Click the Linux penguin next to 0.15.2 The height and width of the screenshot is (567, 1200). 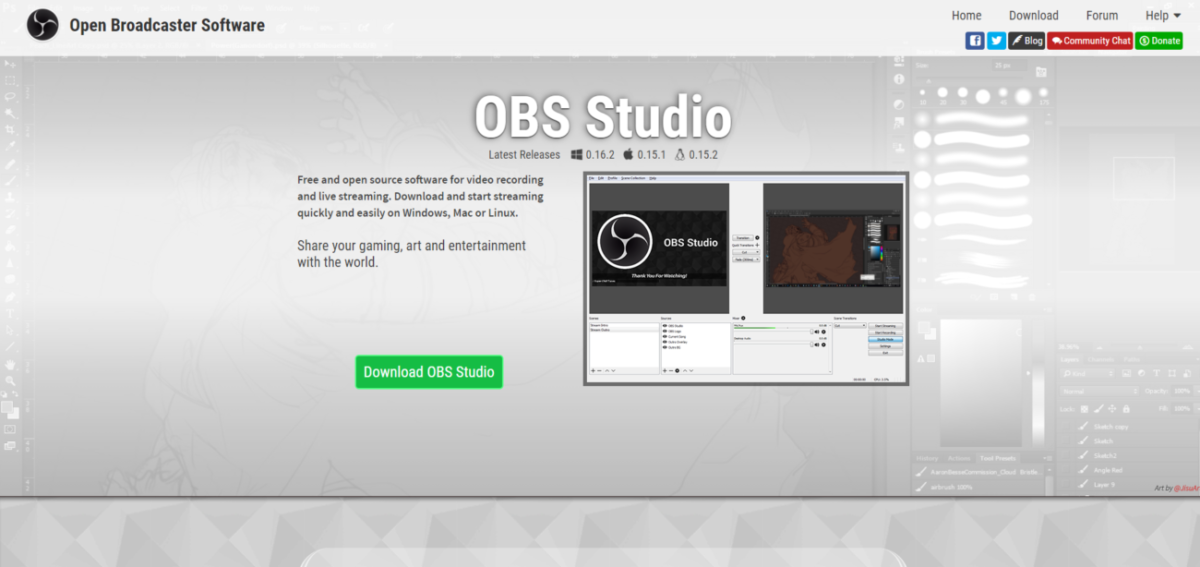[x=680, y=155]
